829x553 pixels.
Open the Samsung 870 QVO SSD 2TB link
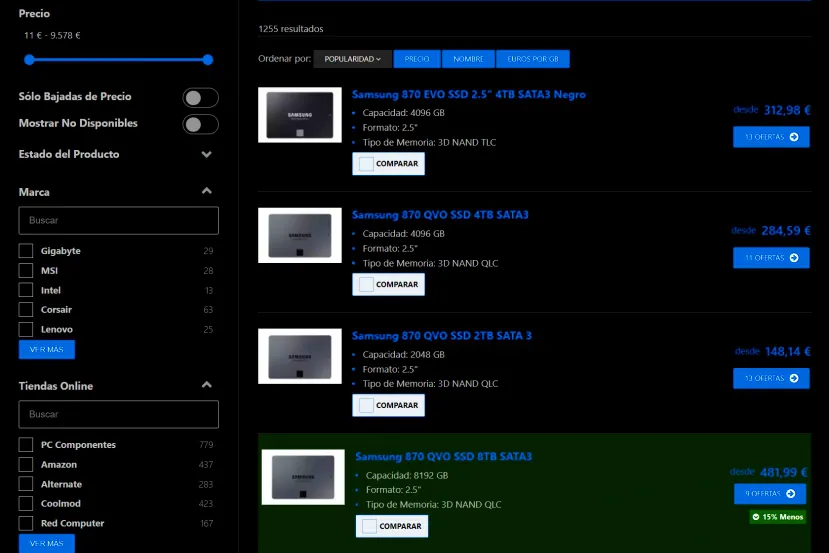441,335
